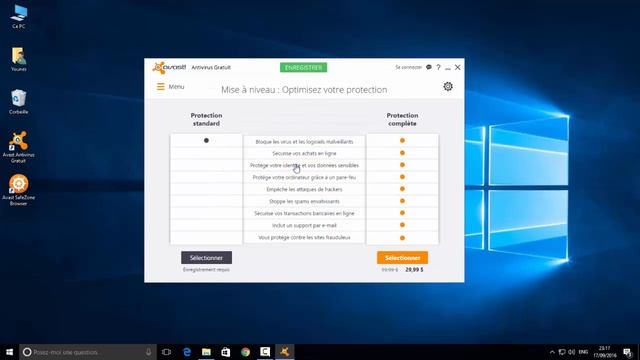This screenshot has height=360, width=640.
Task: Click the green ENREGISTRER button
Action: (x=303, y=67)
